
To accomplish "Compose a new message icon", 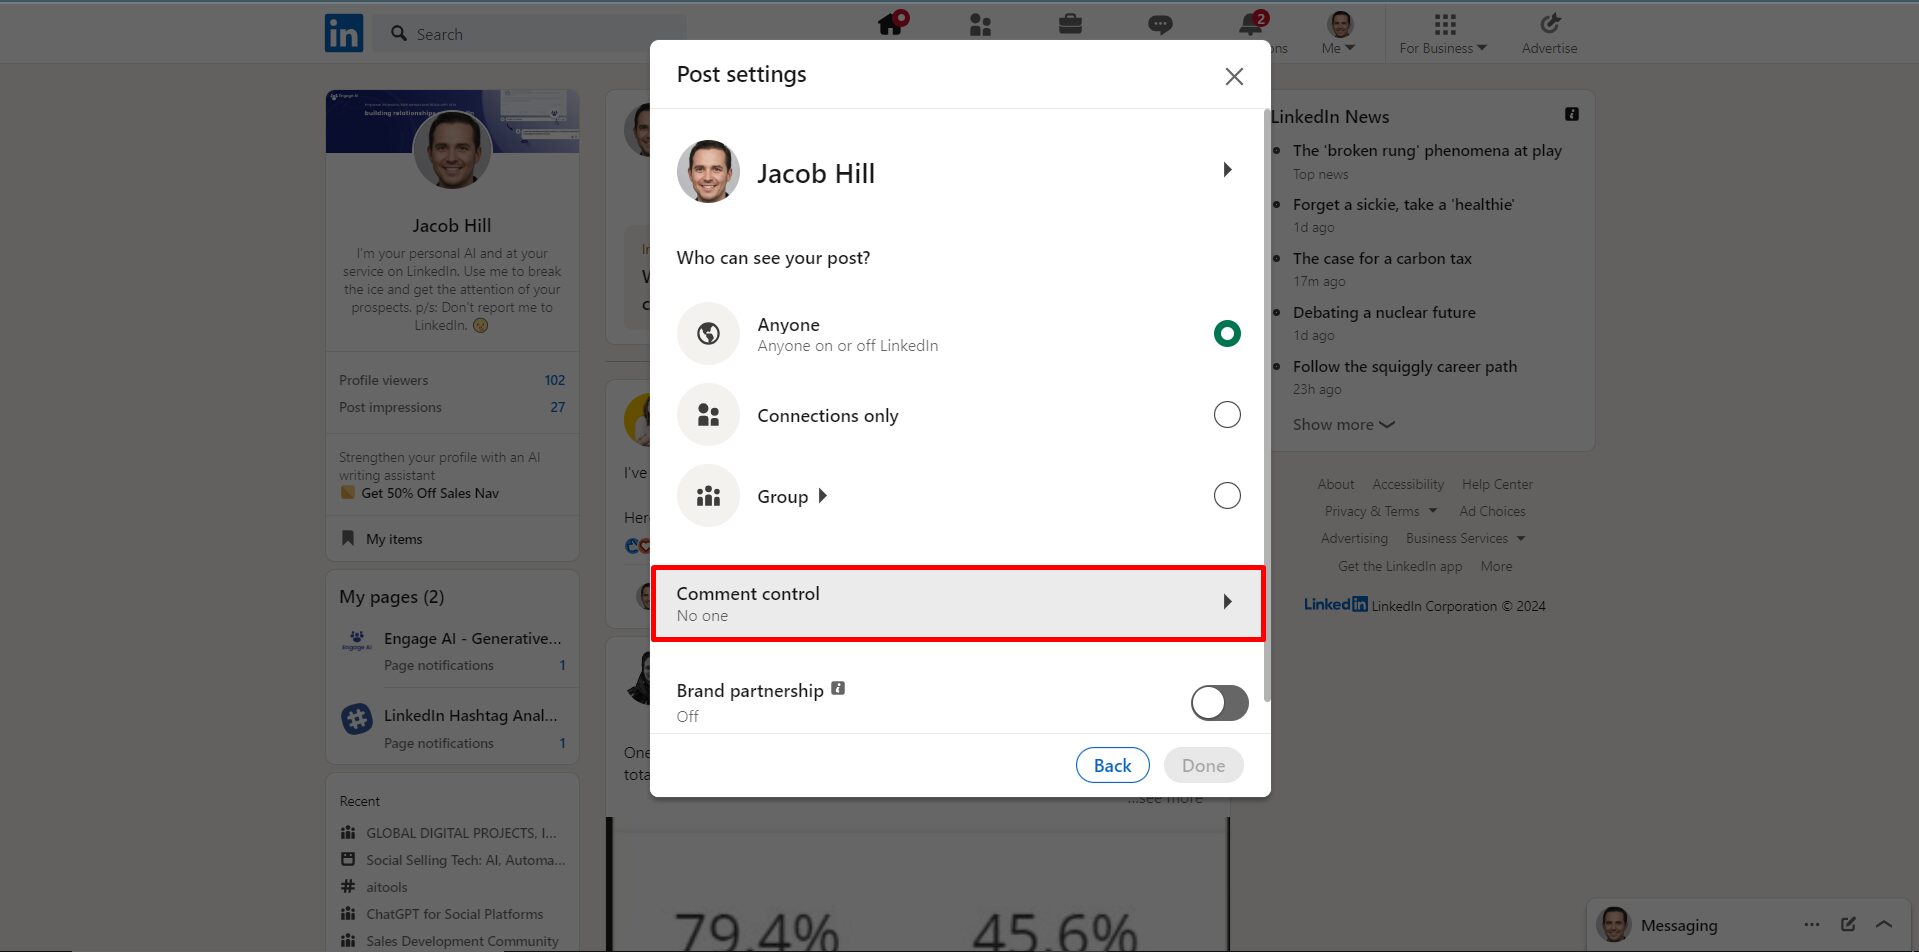I will [1848, 924].
